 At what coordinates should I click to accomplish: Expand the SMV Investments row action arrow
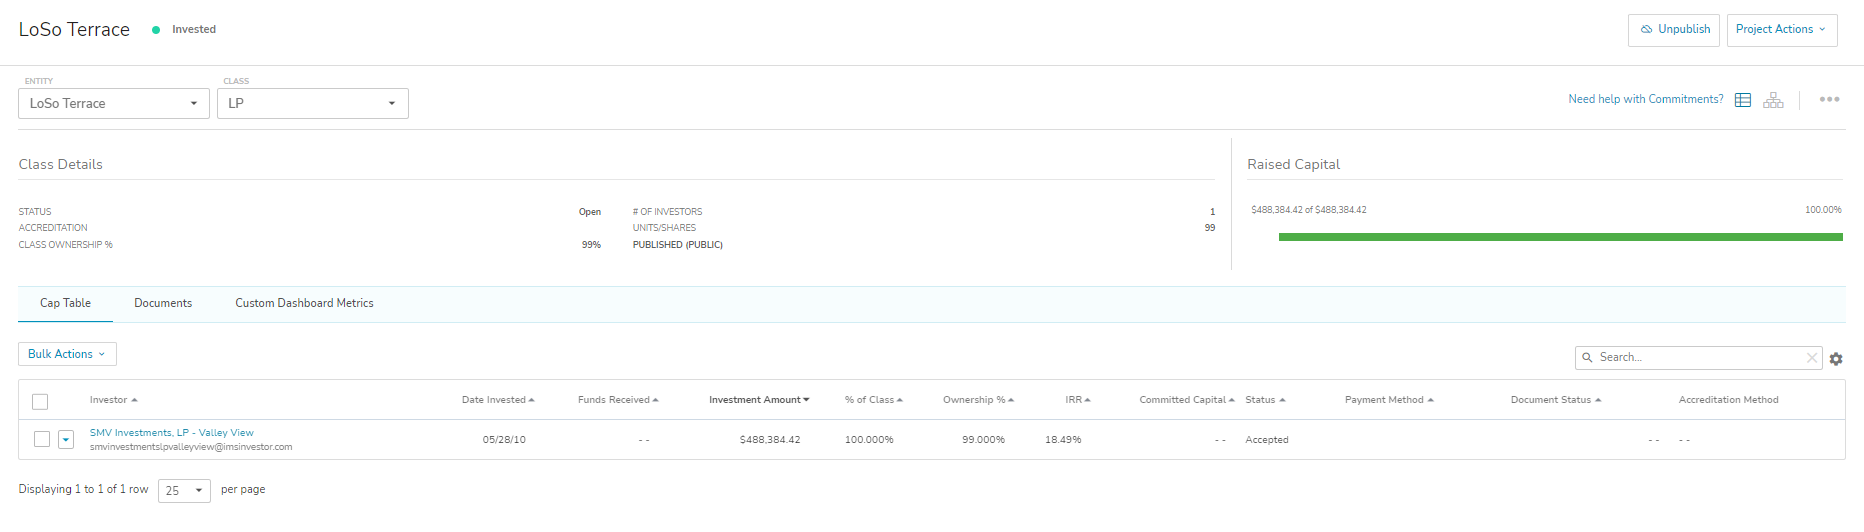[66, 439]
